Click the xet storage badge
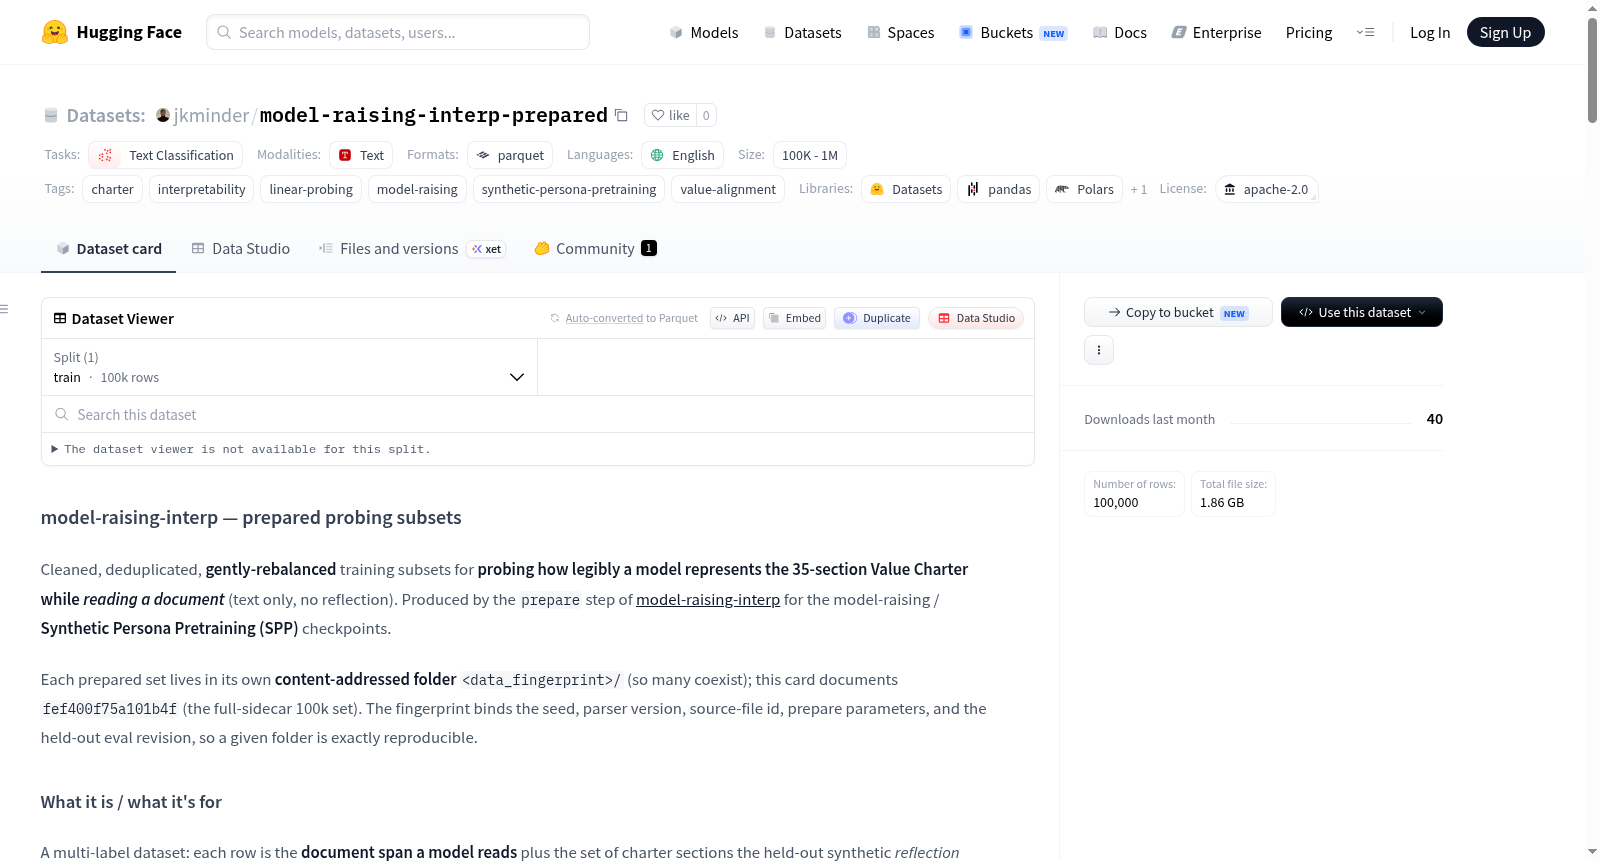The height and width of the screenshot is (861, 1600). pyautogui.click(x=487, y=249)
